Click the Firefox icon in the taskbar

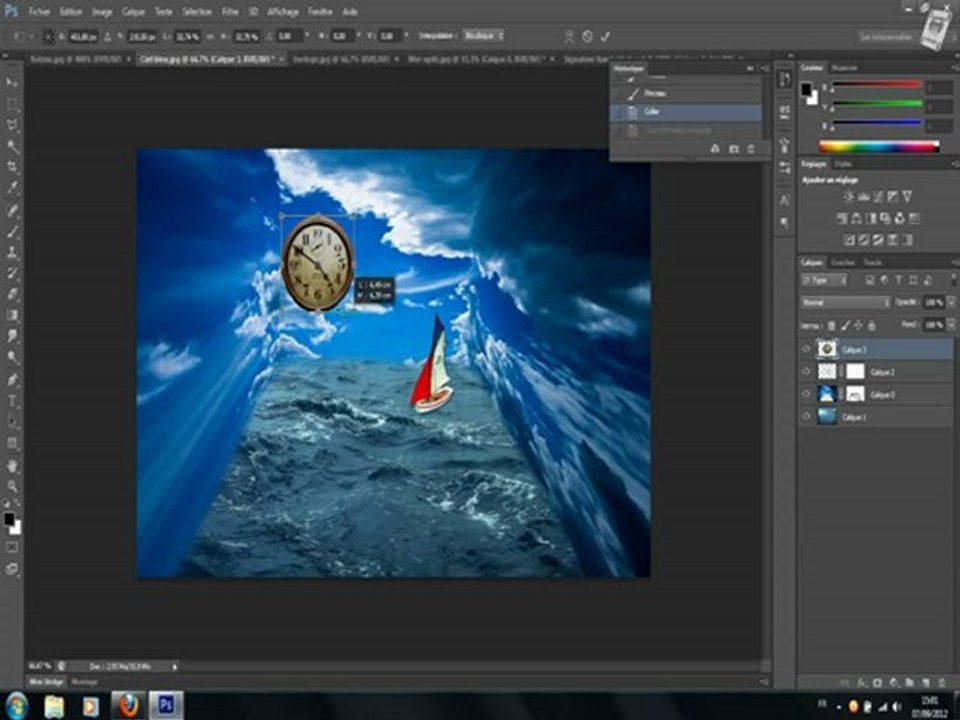[x=128, y=706]
